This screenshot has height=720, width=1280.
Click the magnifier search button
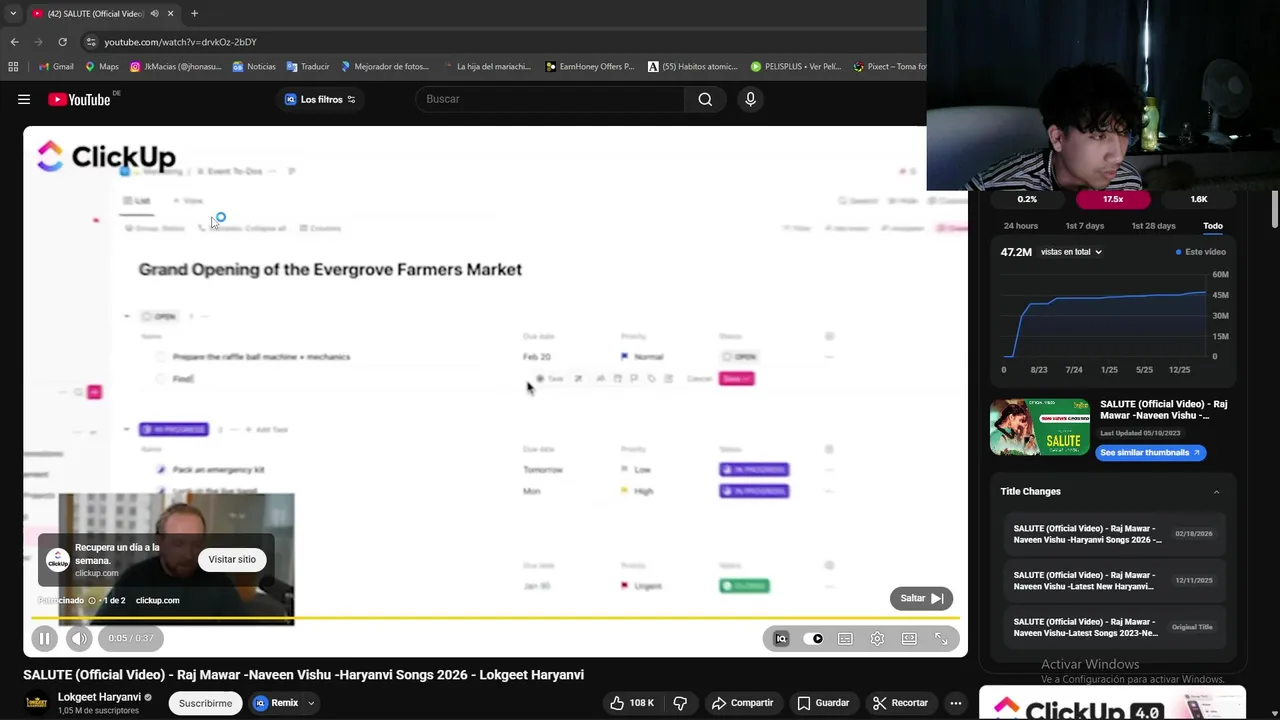(x=705, y=99)
